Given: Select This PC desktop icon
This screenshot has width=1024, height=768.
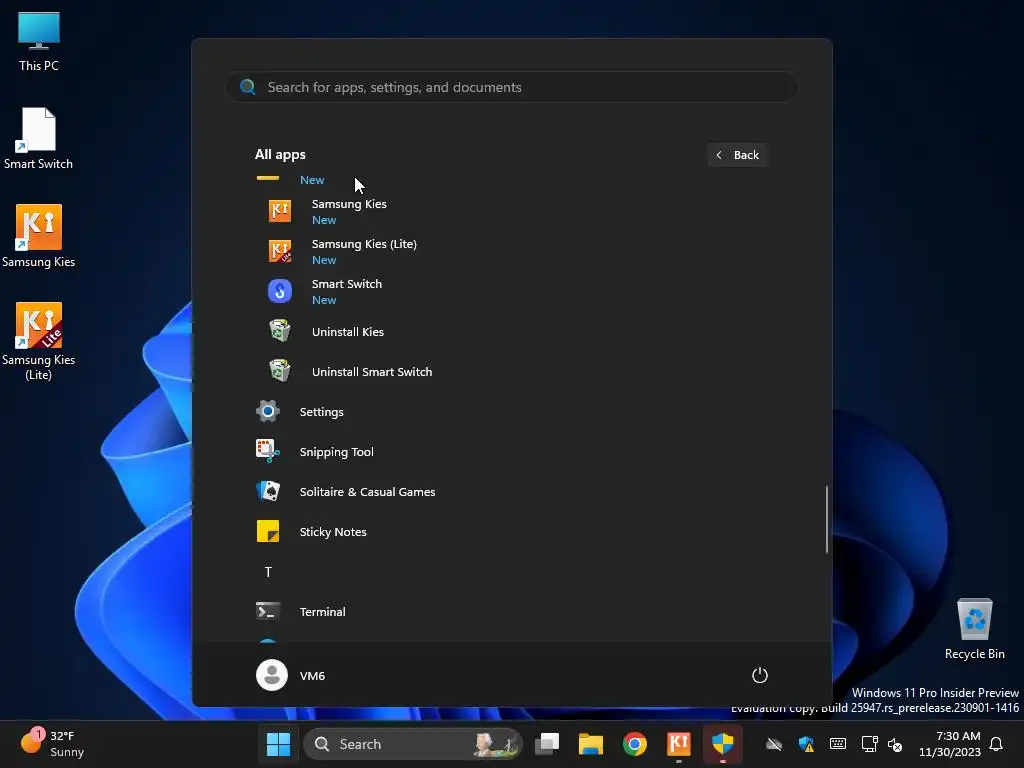Looking at the screenshot, I should point(39,41).
